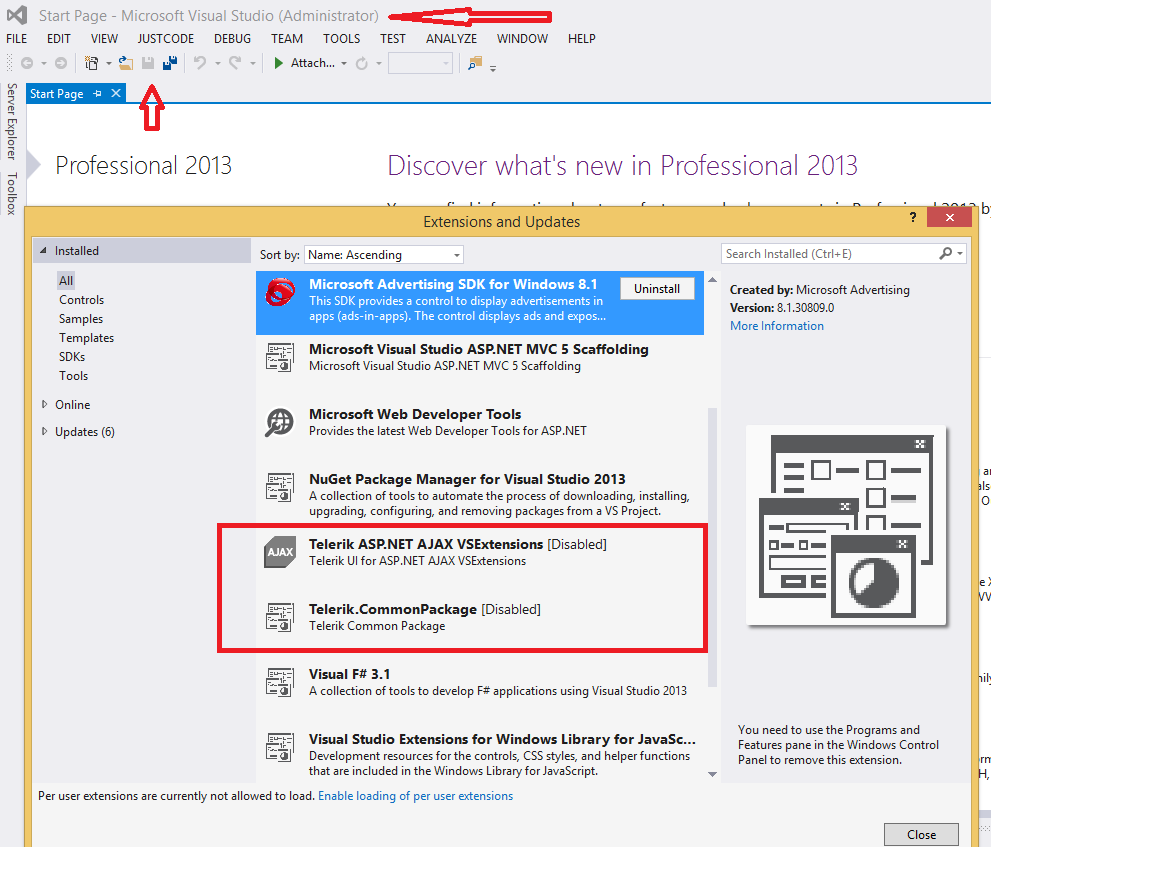Open the More Information link
The height and width of the screenshot is (876, 1152).
(x=777, y=326)
